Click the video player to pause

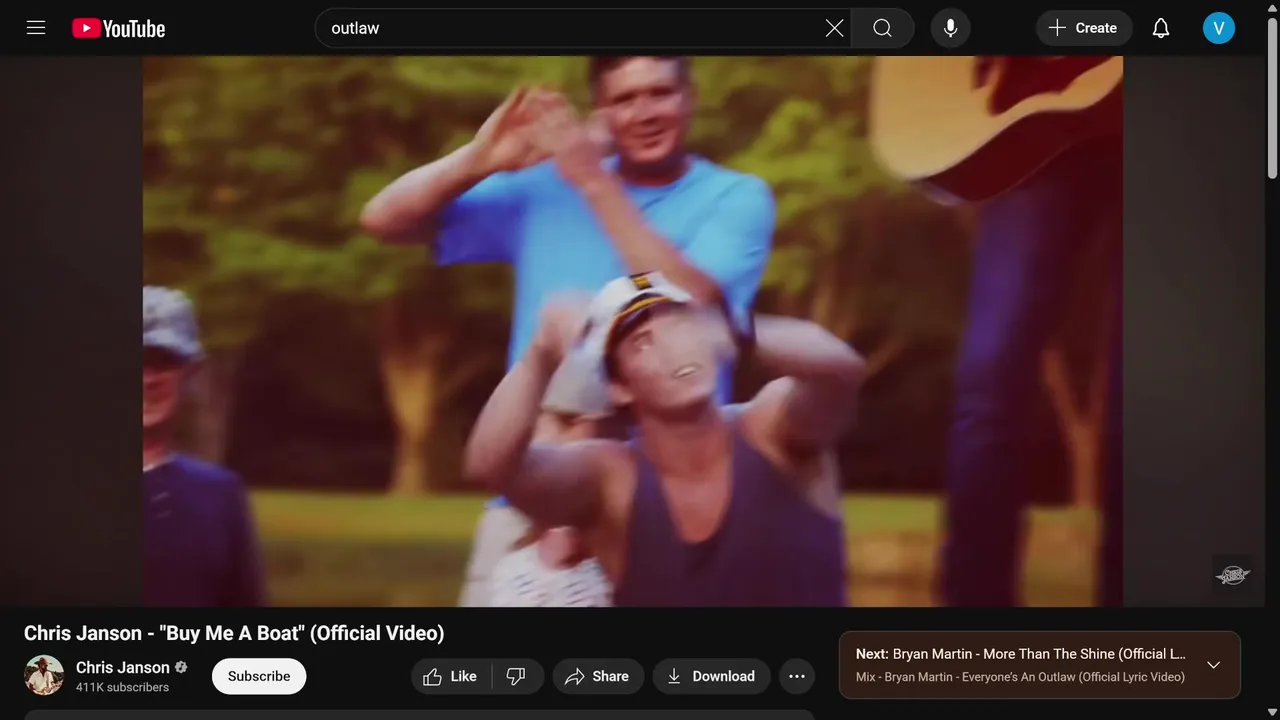click(633, 331)
